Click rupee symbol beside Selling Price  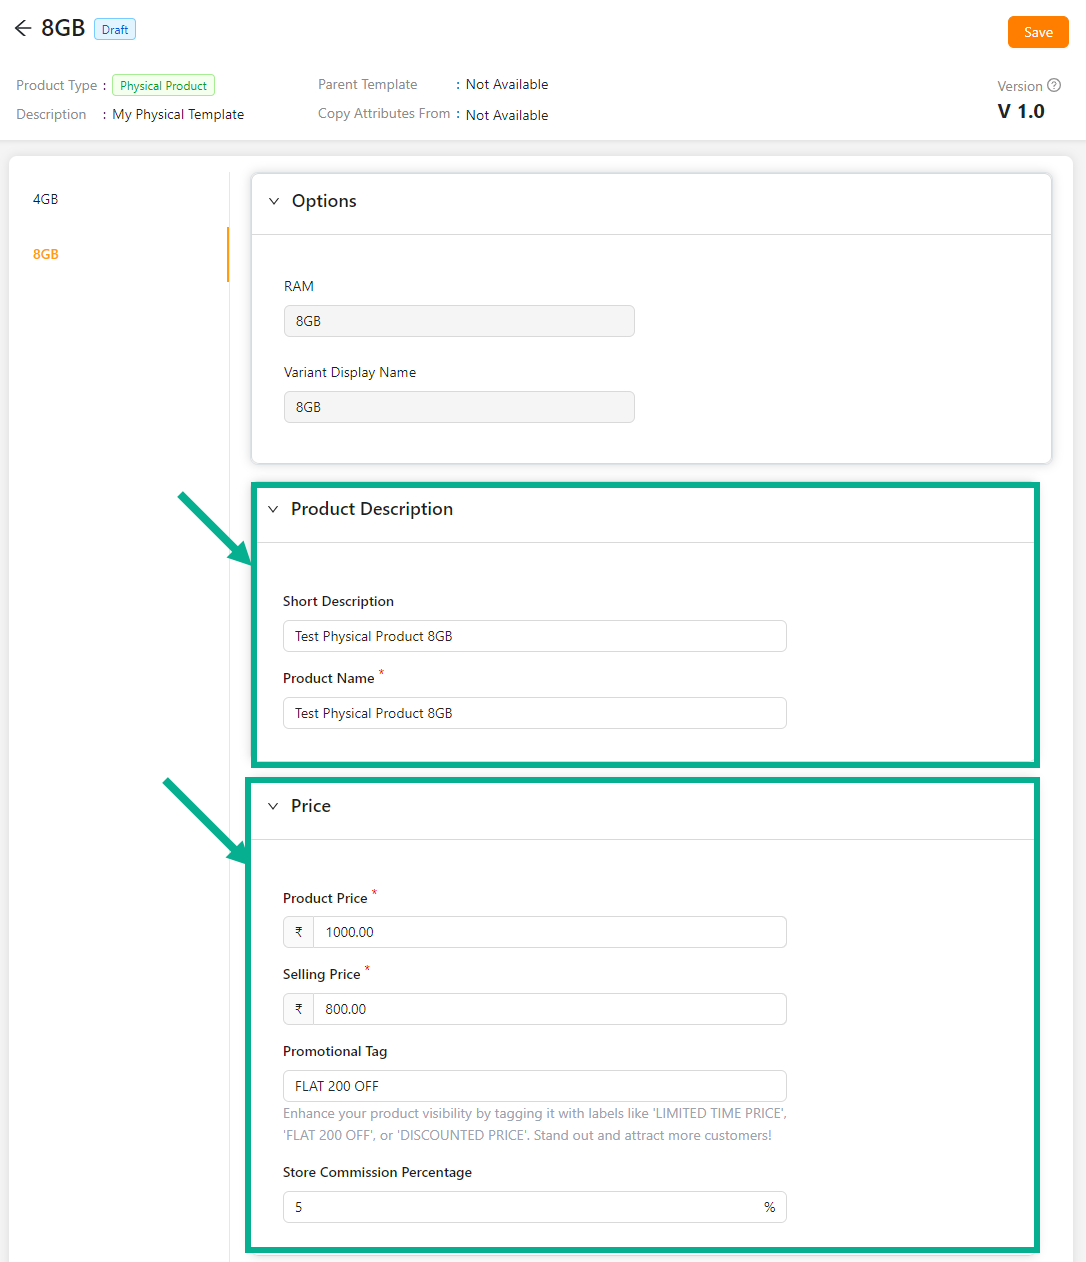(298, 1009)
